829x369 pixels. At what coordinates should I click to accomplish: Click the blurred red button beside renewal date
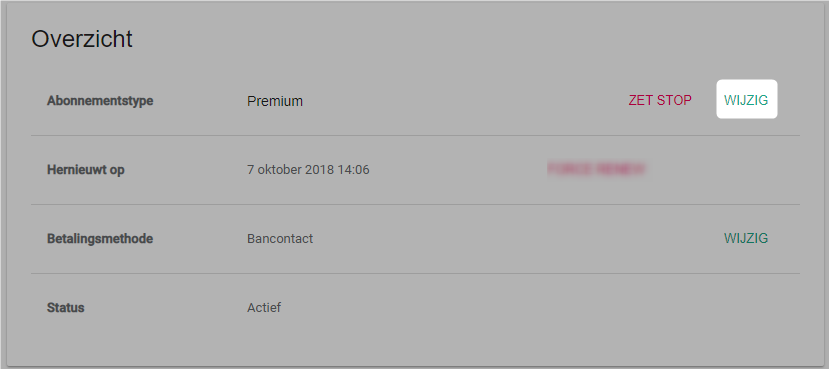pos(596,169)
